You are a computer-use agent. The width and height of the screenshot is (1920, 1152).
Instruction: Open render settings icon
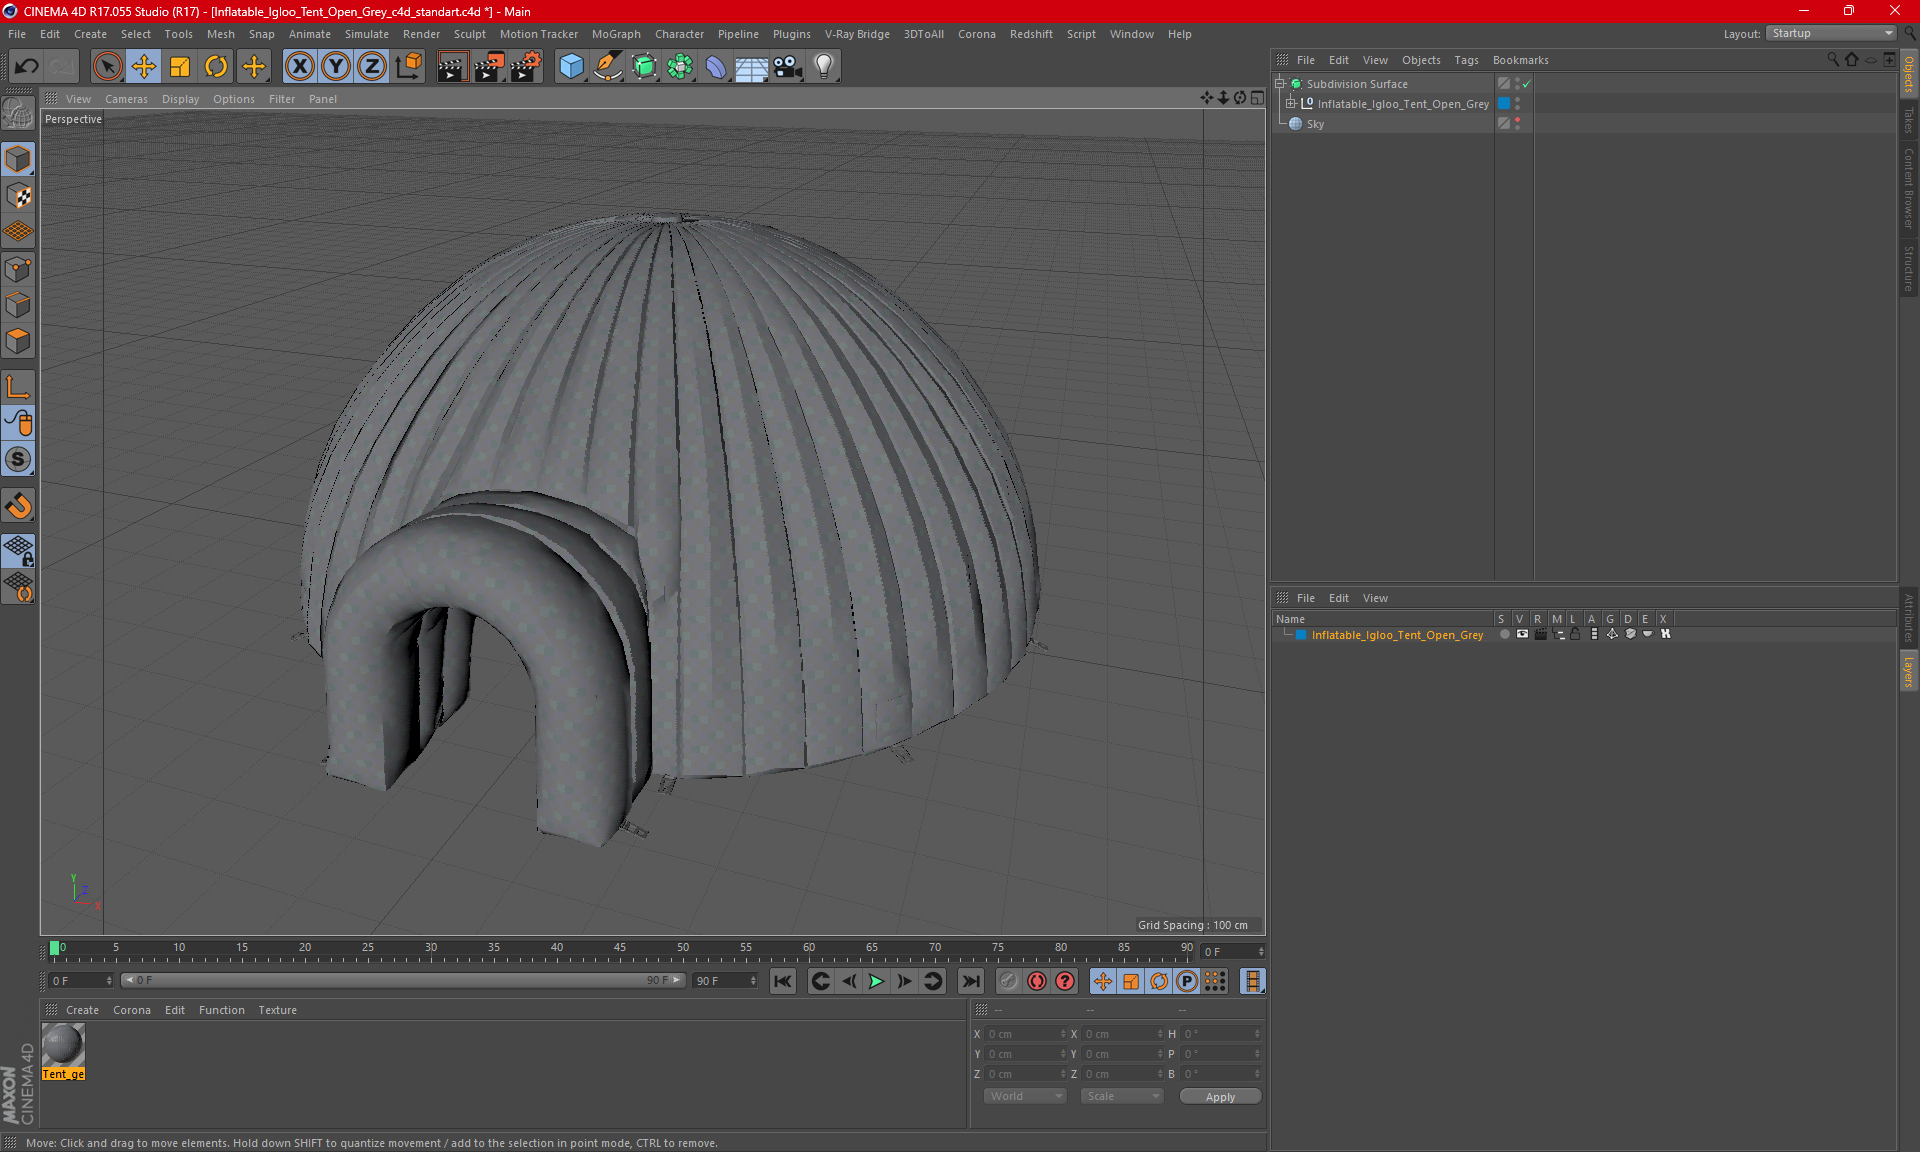[x=526, y=67]
